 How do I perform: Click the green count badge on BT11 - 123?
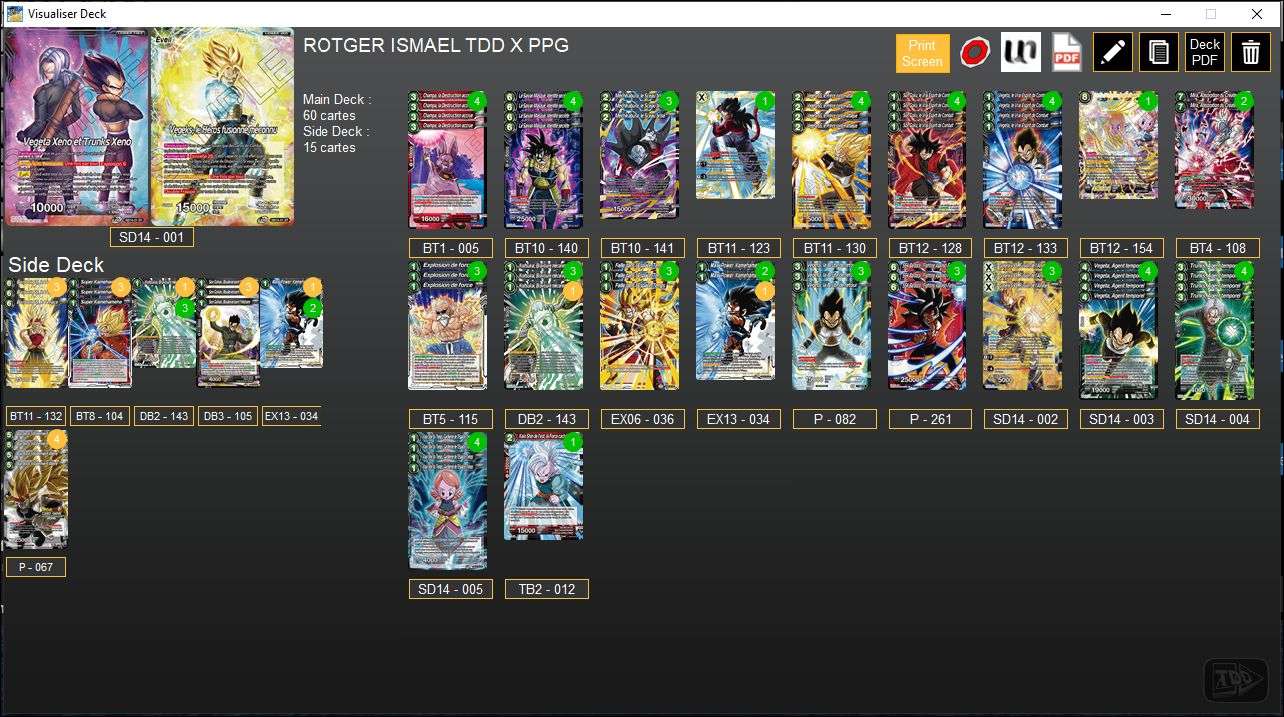coord(766,100)
